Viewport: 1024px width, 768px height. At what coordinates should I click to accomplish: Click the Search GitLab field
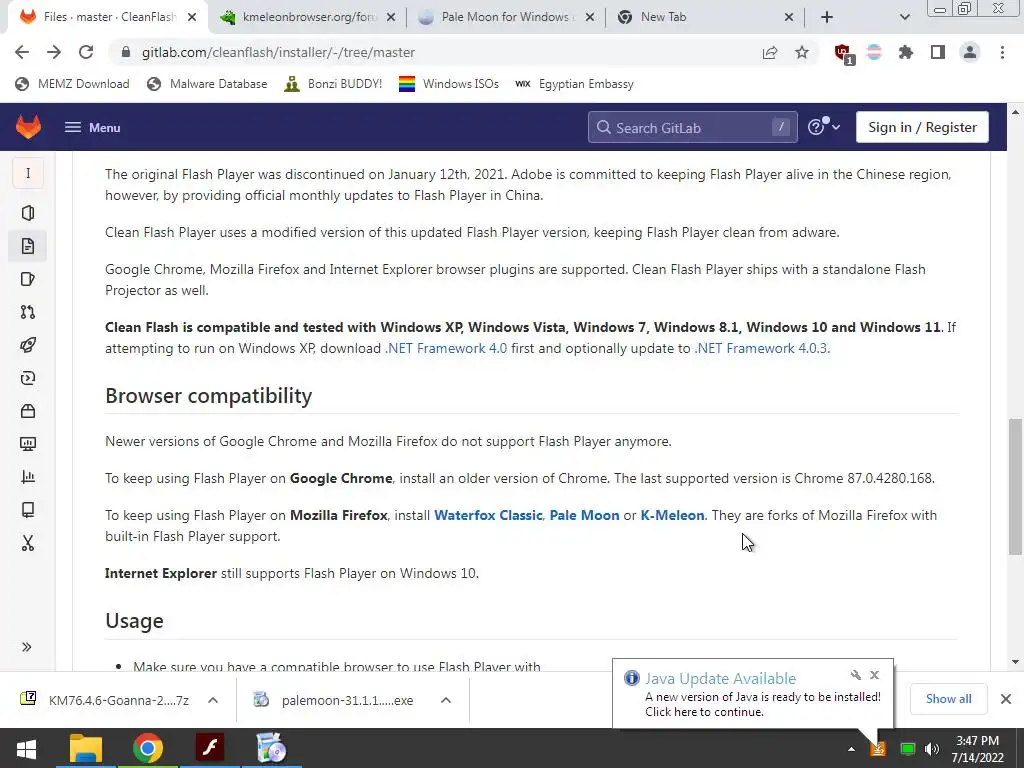click(x=692, y=127)
